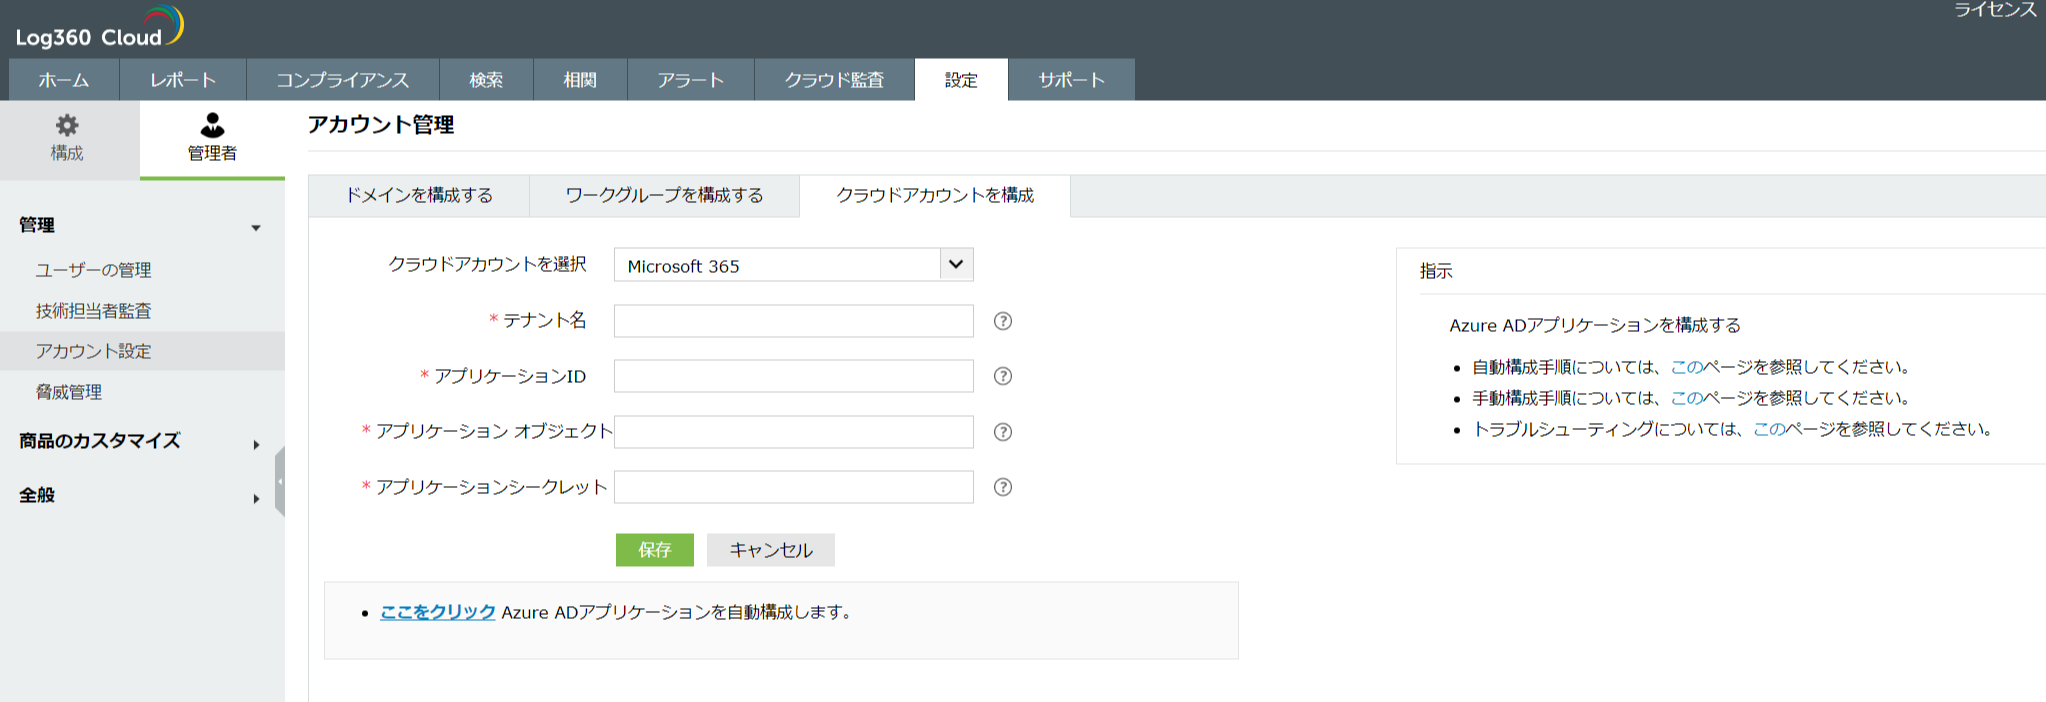This screenshot has width=2046, height=702.
Task: Open the ライセンス link
Action: 1995,10
